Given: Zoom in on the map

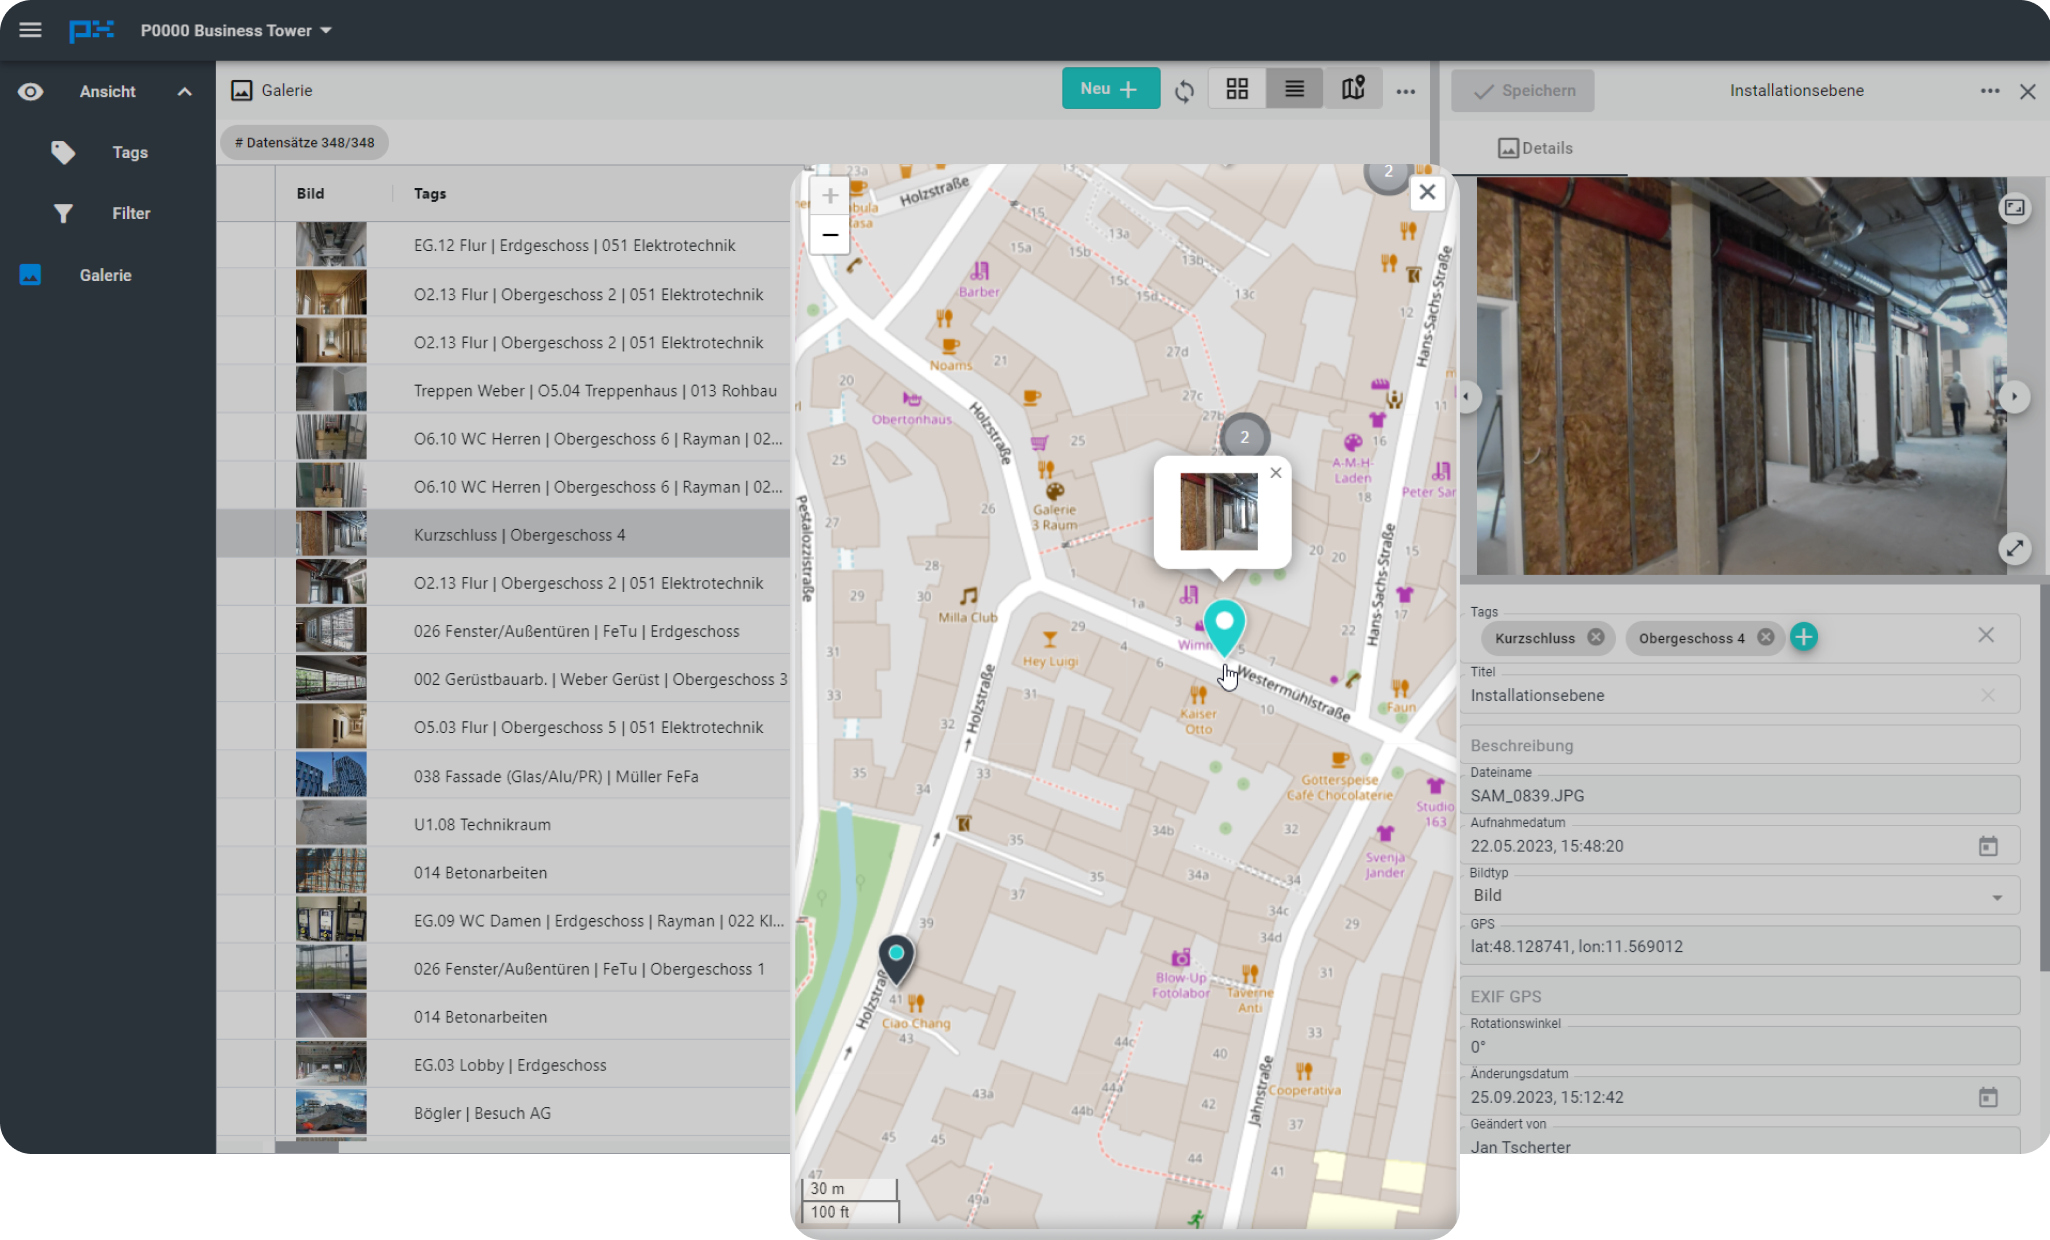Looking at the screenshot, I should click(x=829, y=196).
